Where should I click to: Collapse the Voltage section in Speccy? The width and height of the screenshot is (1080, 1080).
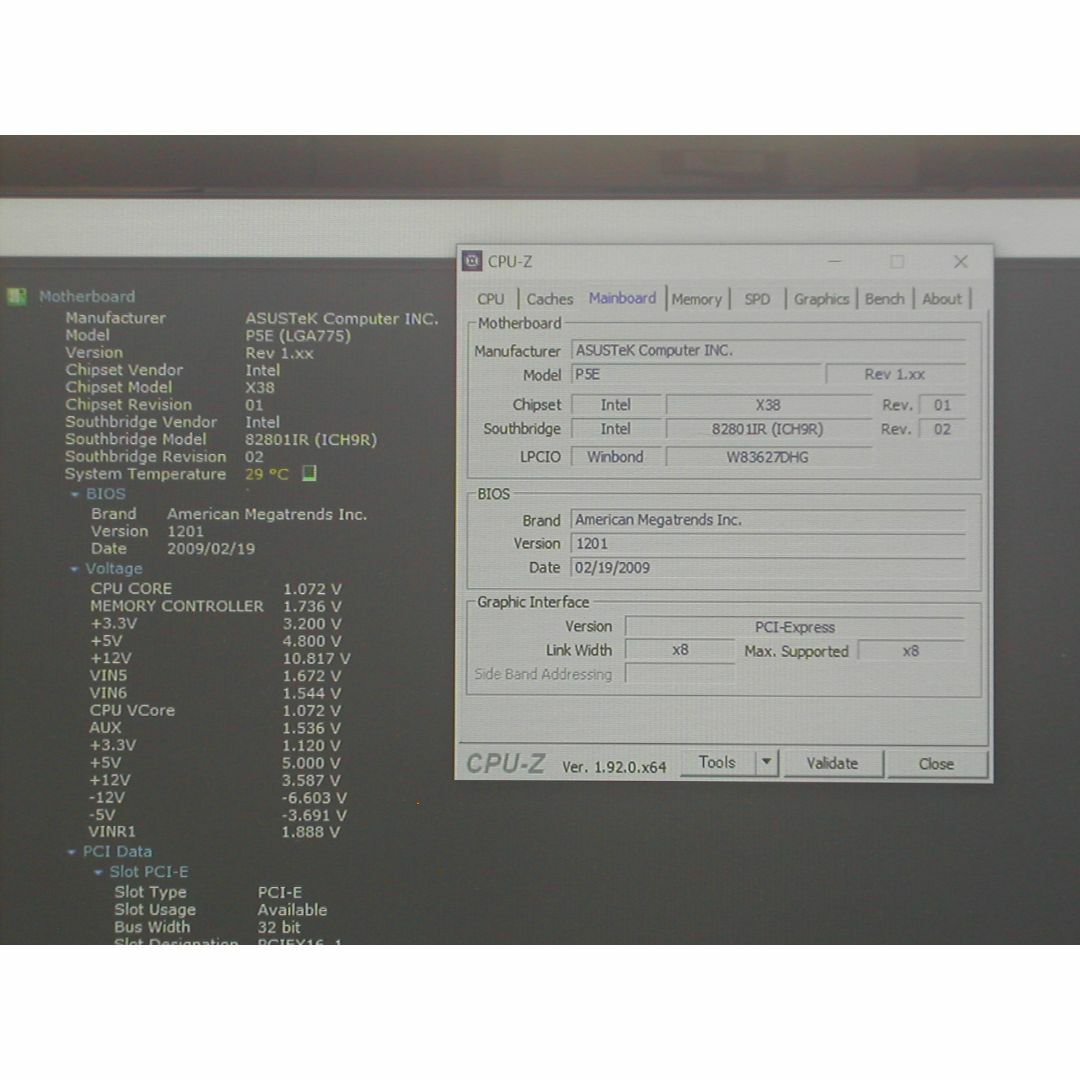pos(74,569)
